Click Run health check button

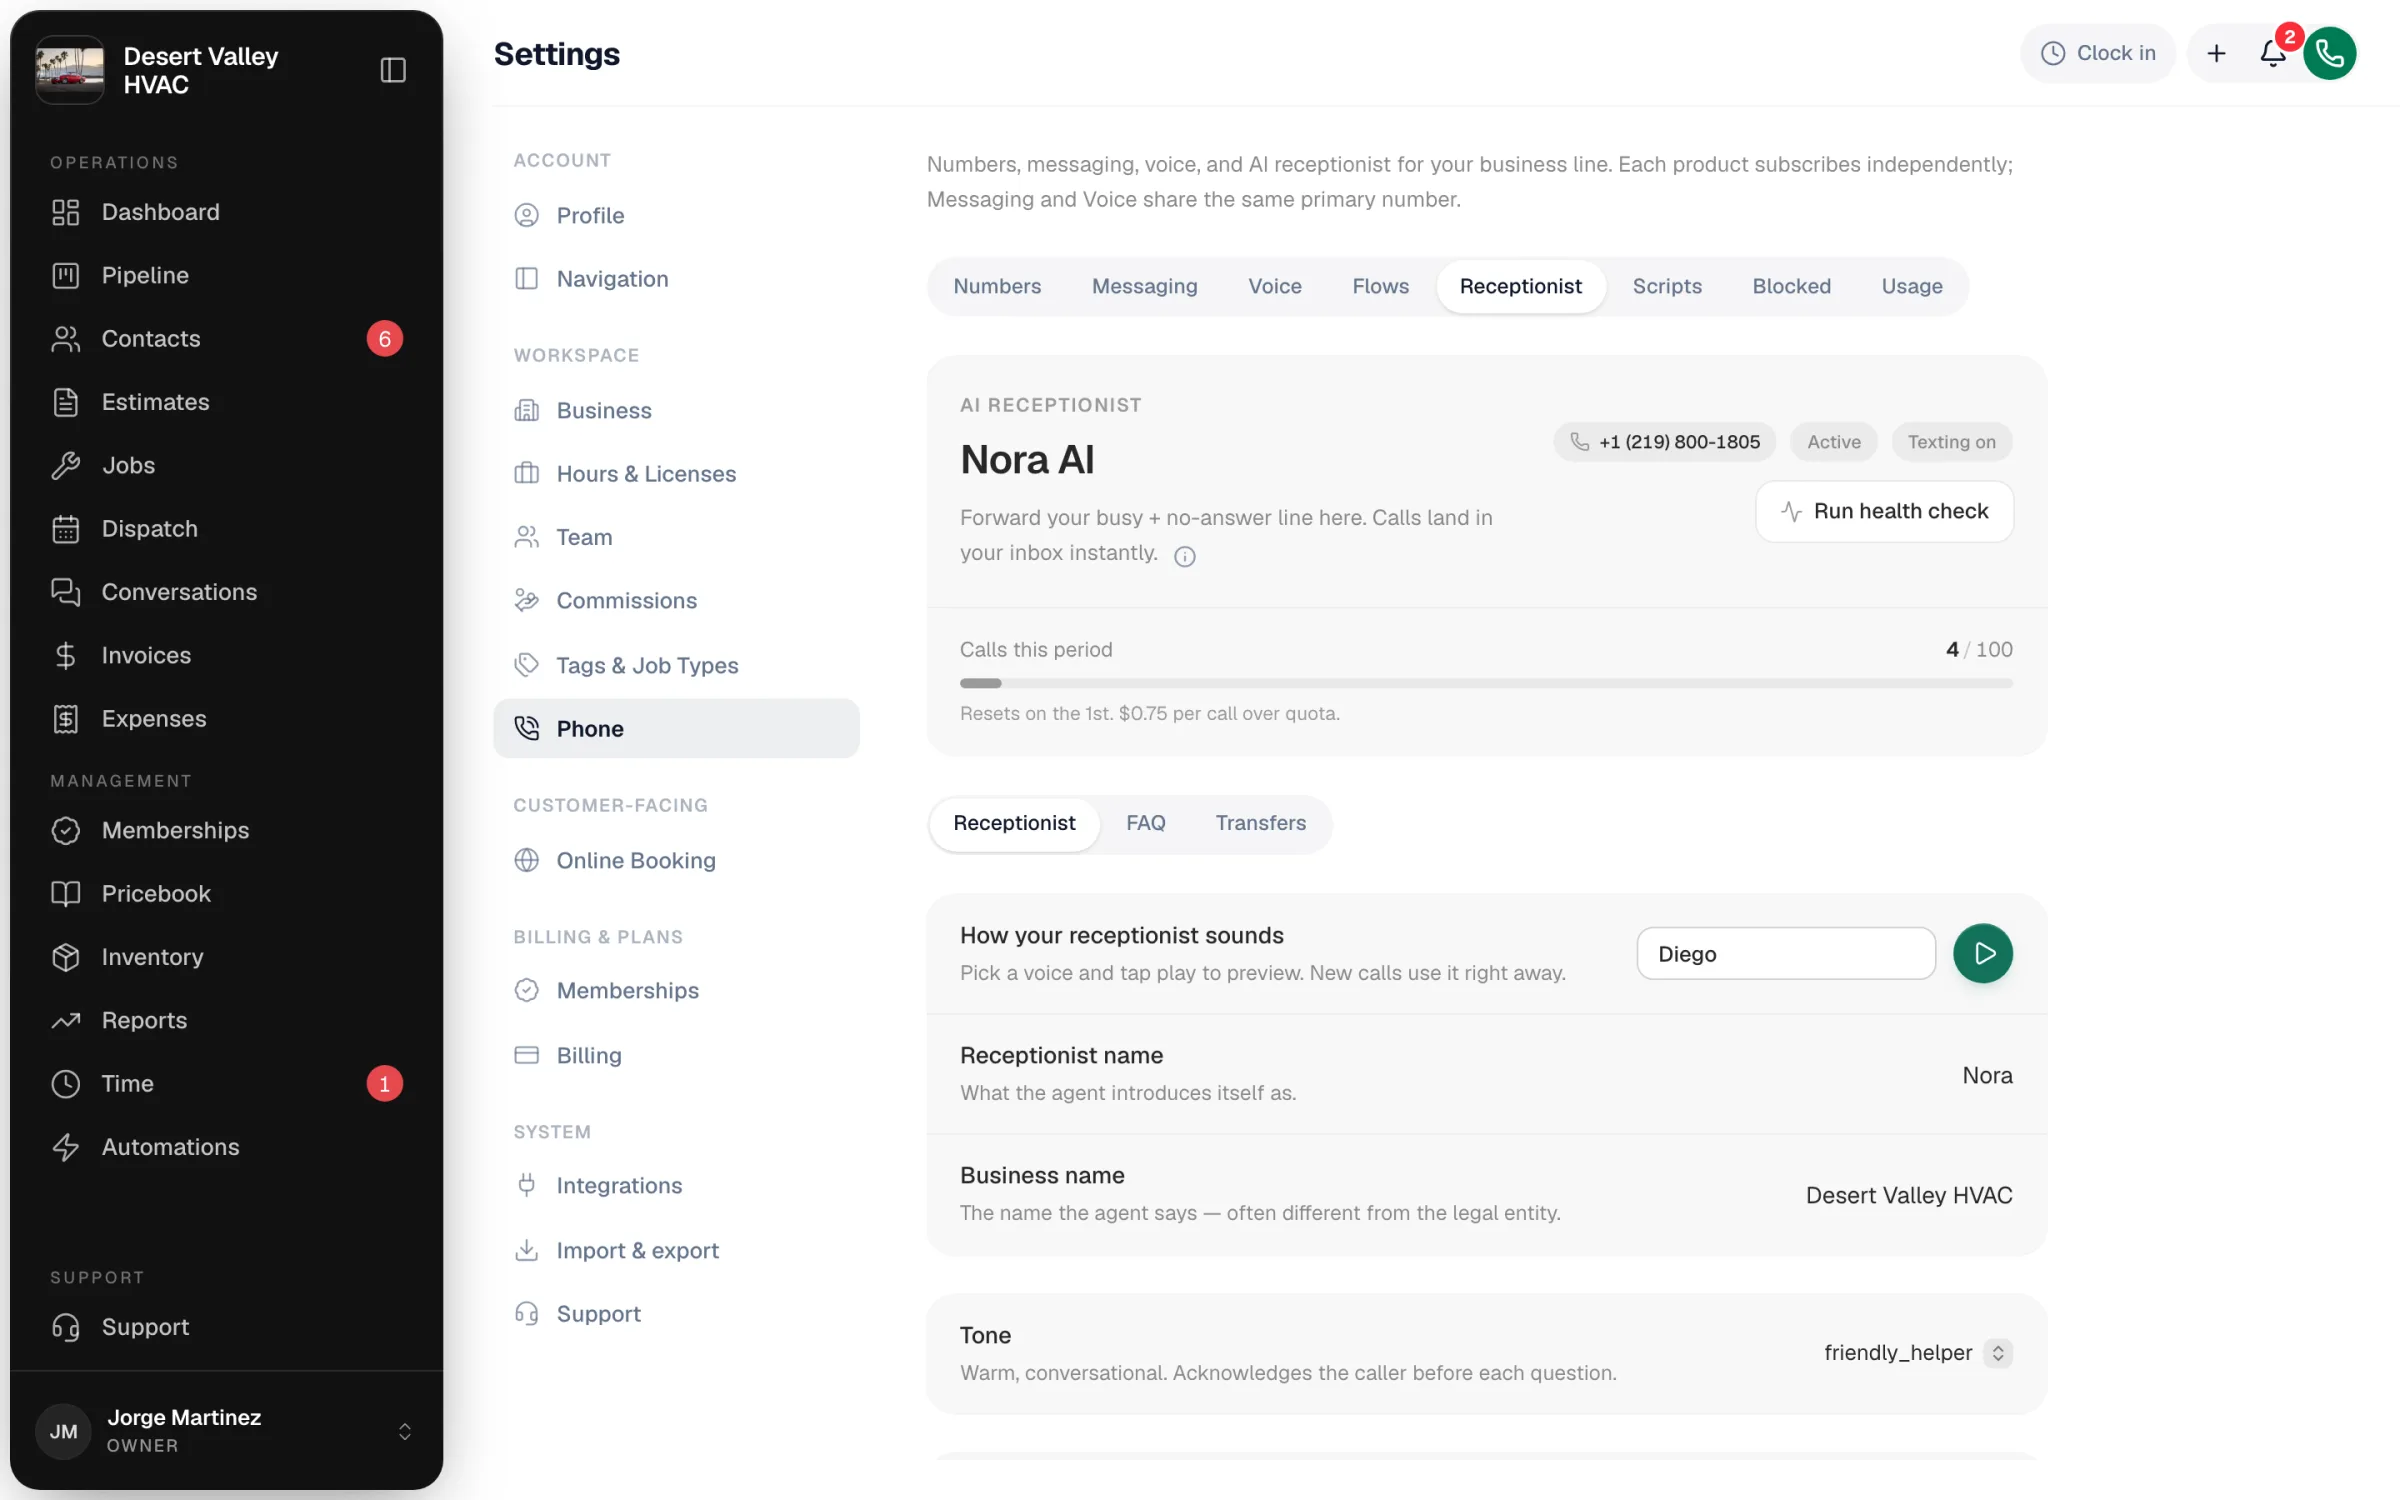pyautogui.click(x=1884, y=511)
